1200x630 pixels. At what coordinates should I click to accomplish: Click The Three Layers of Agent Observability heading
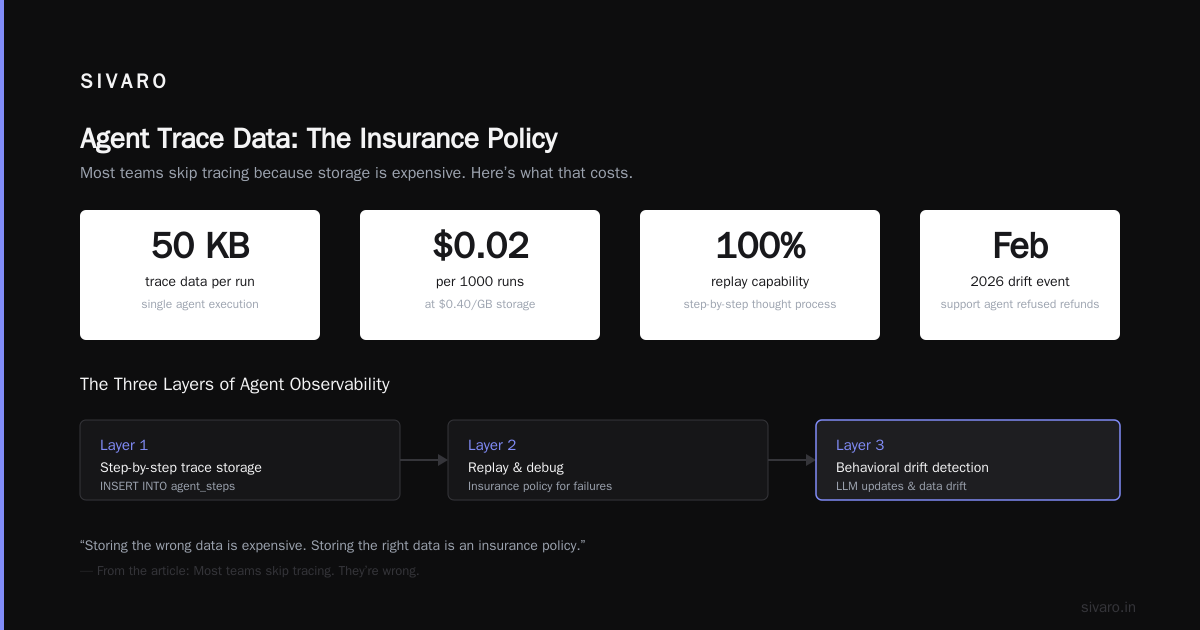[x=235, y=384]
